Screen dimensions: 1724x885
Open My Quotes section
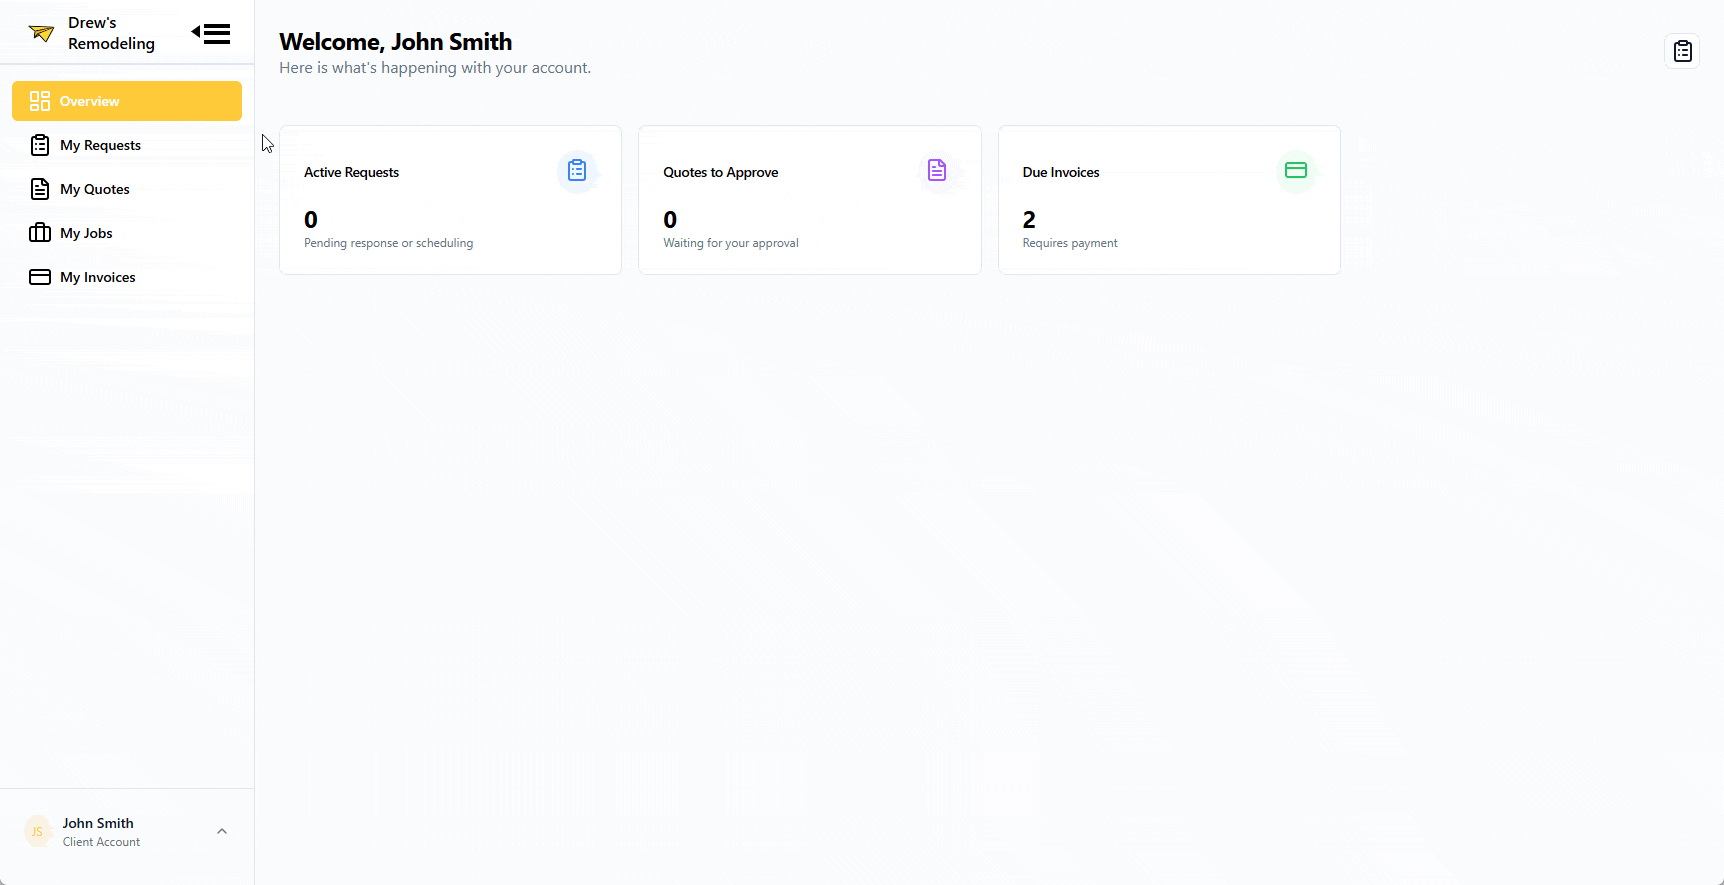pyautogui.click(x=127, y=189)
